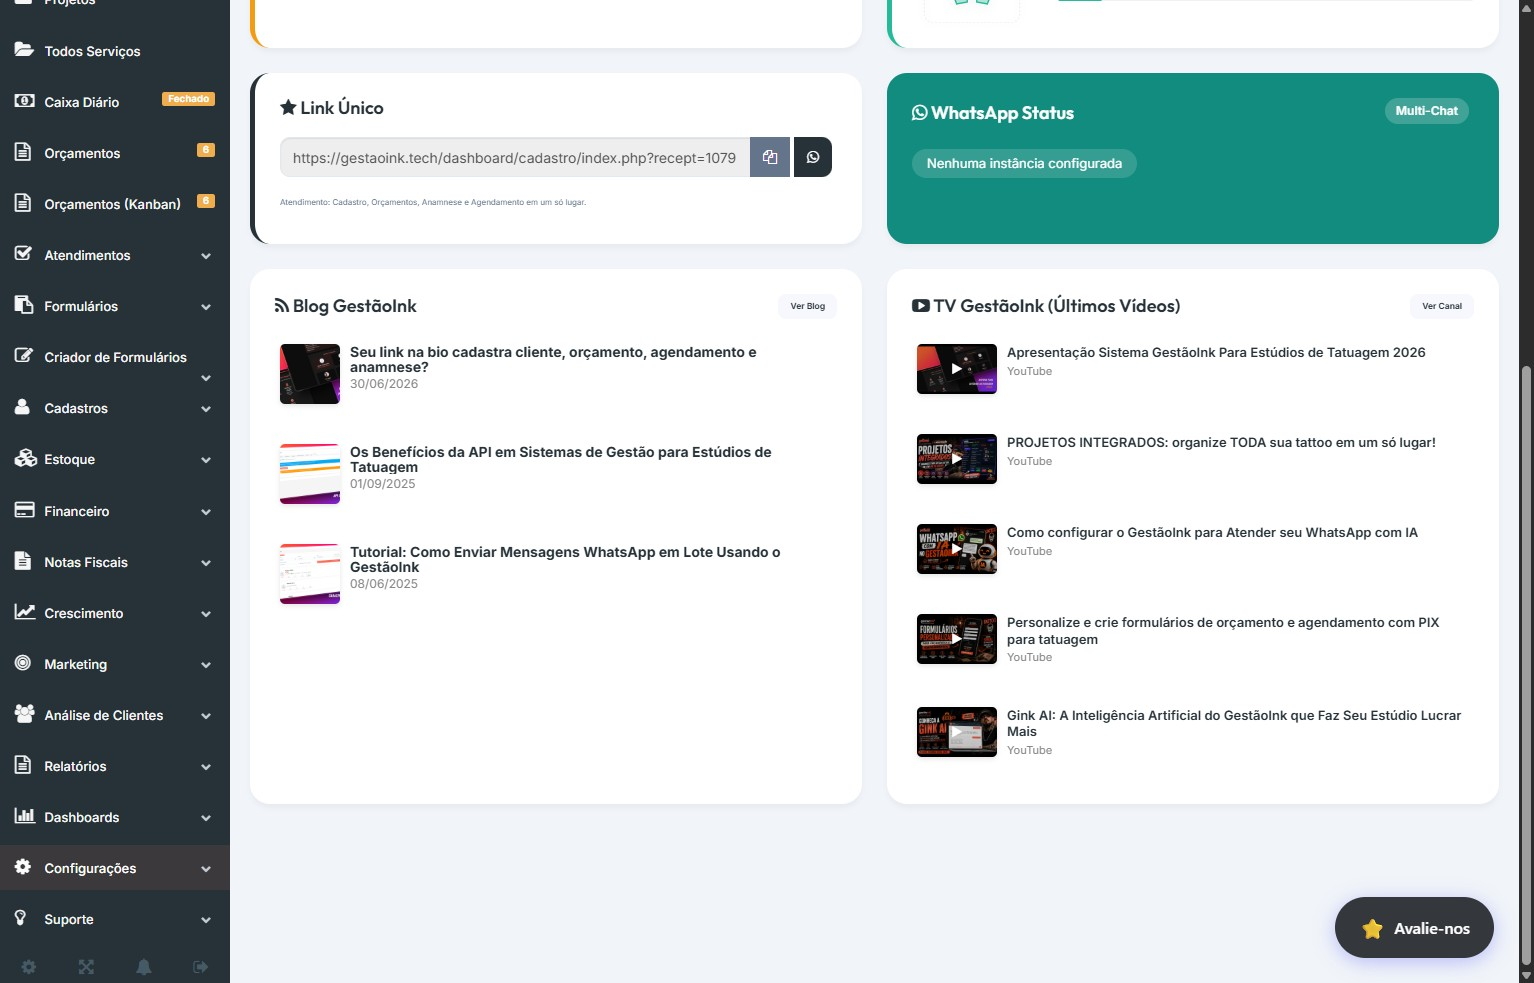Click the bar chart icon beside Dashboards
This screenshot has height=983, width=1534.
pyautogui.click(x=25, y=816)
